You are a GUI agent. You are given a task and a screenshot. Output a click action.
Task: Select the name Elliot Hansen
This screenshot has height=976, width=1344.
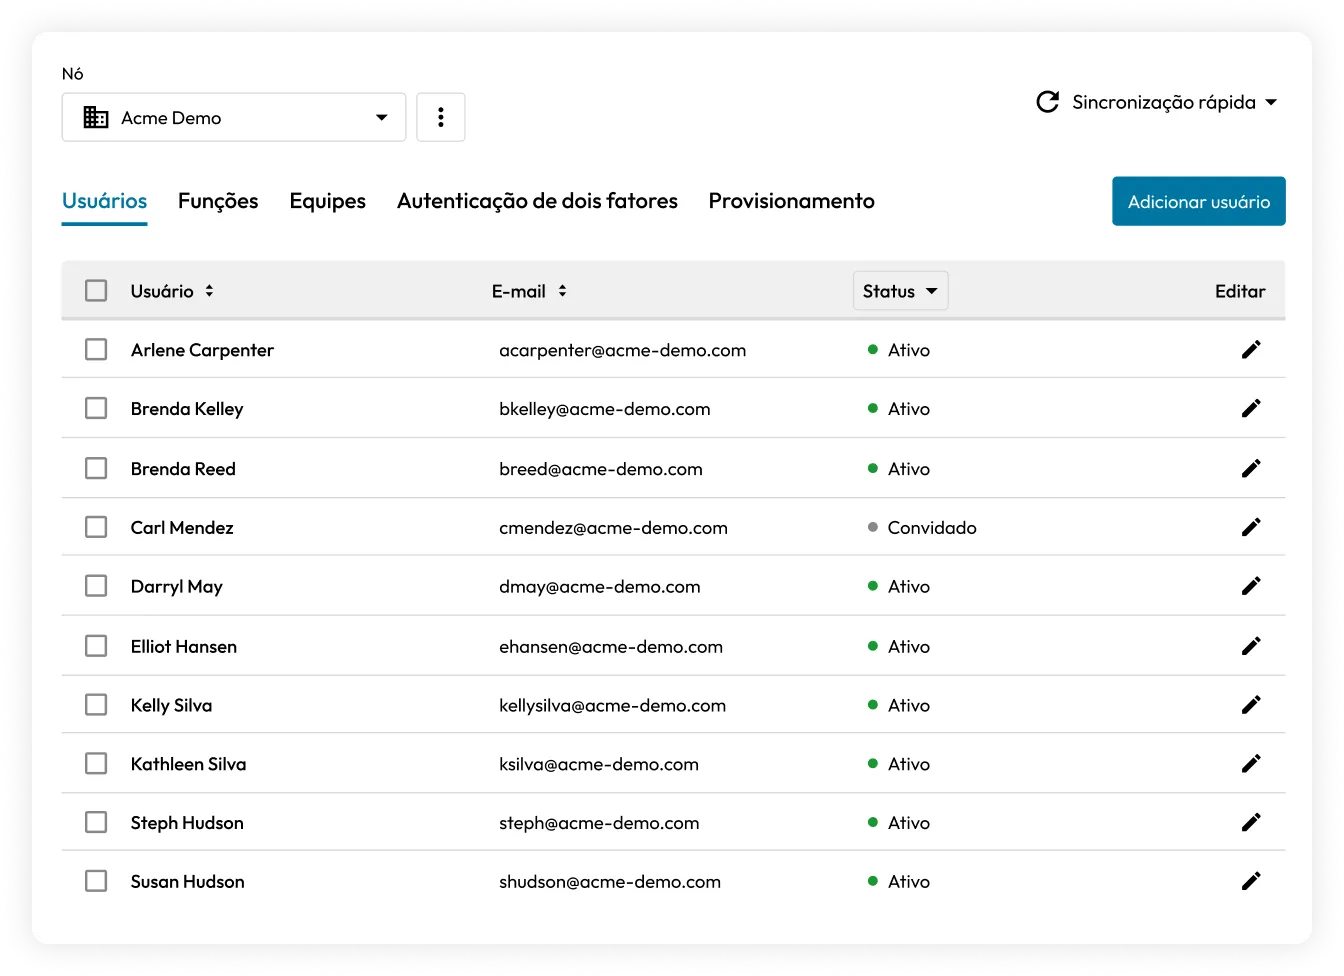[184, 647]
